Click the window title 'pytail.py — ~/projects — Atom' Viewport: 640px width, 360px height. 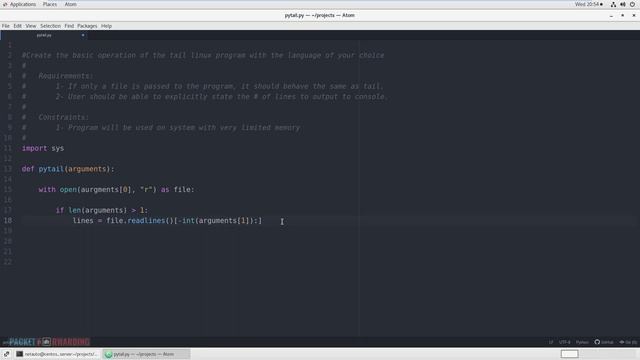coord(320,16)
